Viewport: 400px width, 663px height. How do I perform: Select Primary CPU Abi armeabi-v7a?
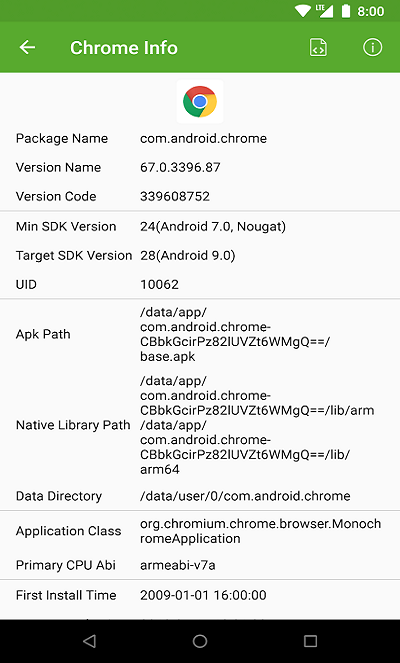[178, 565]
